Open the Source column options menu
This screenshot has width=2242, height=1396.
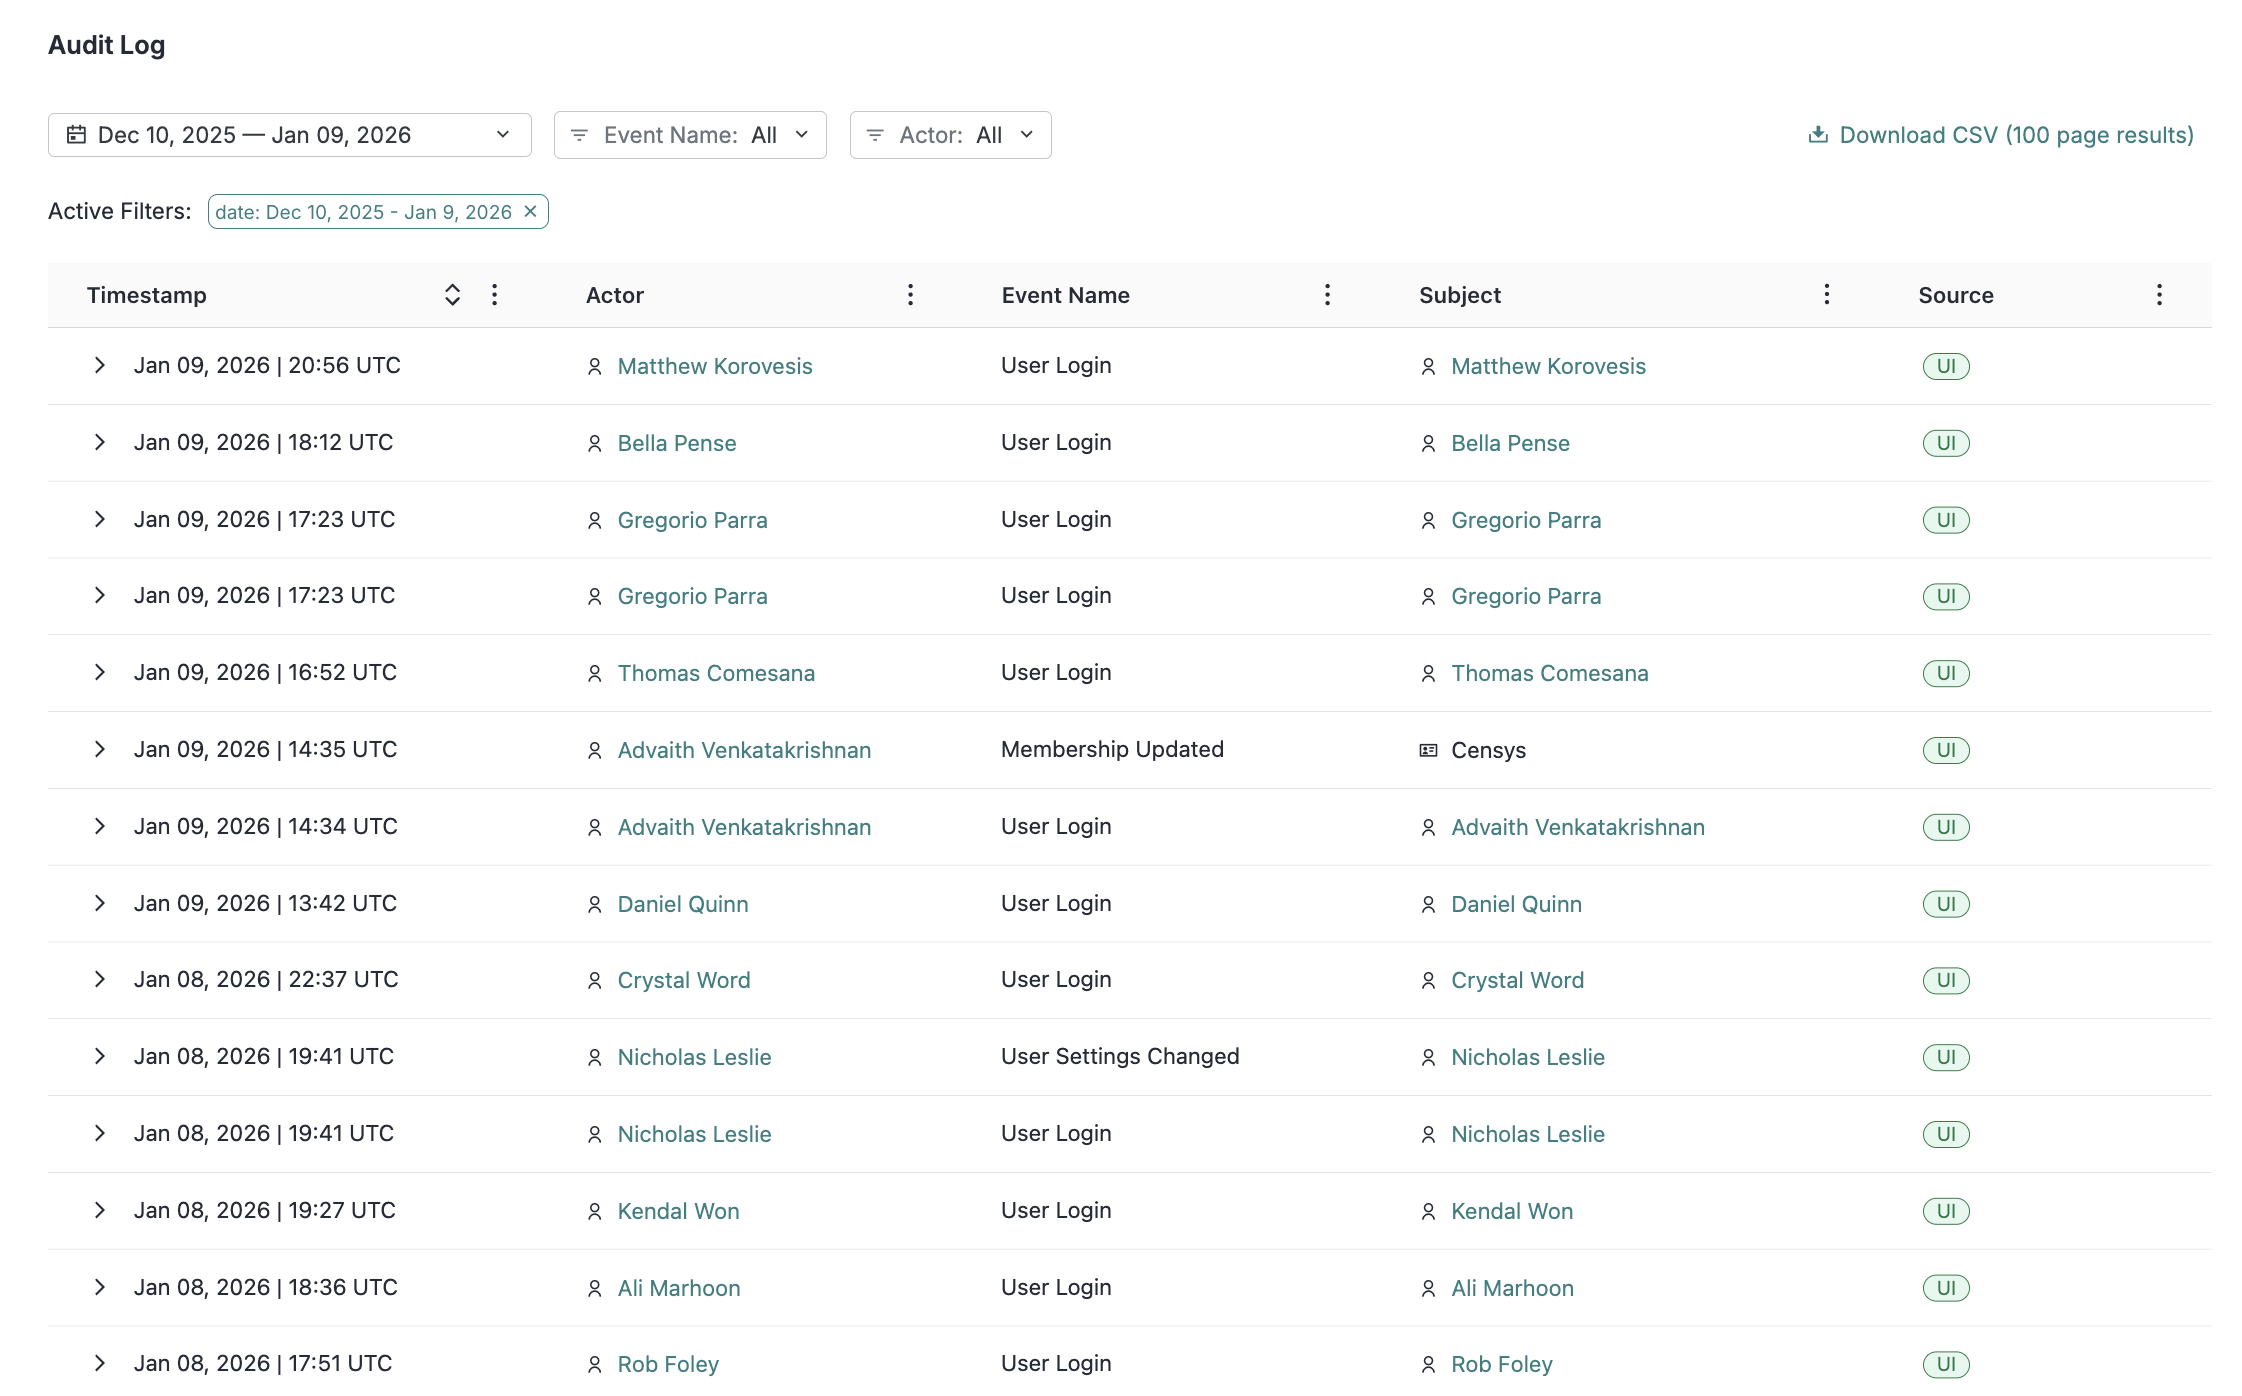tap(2159, 295)
